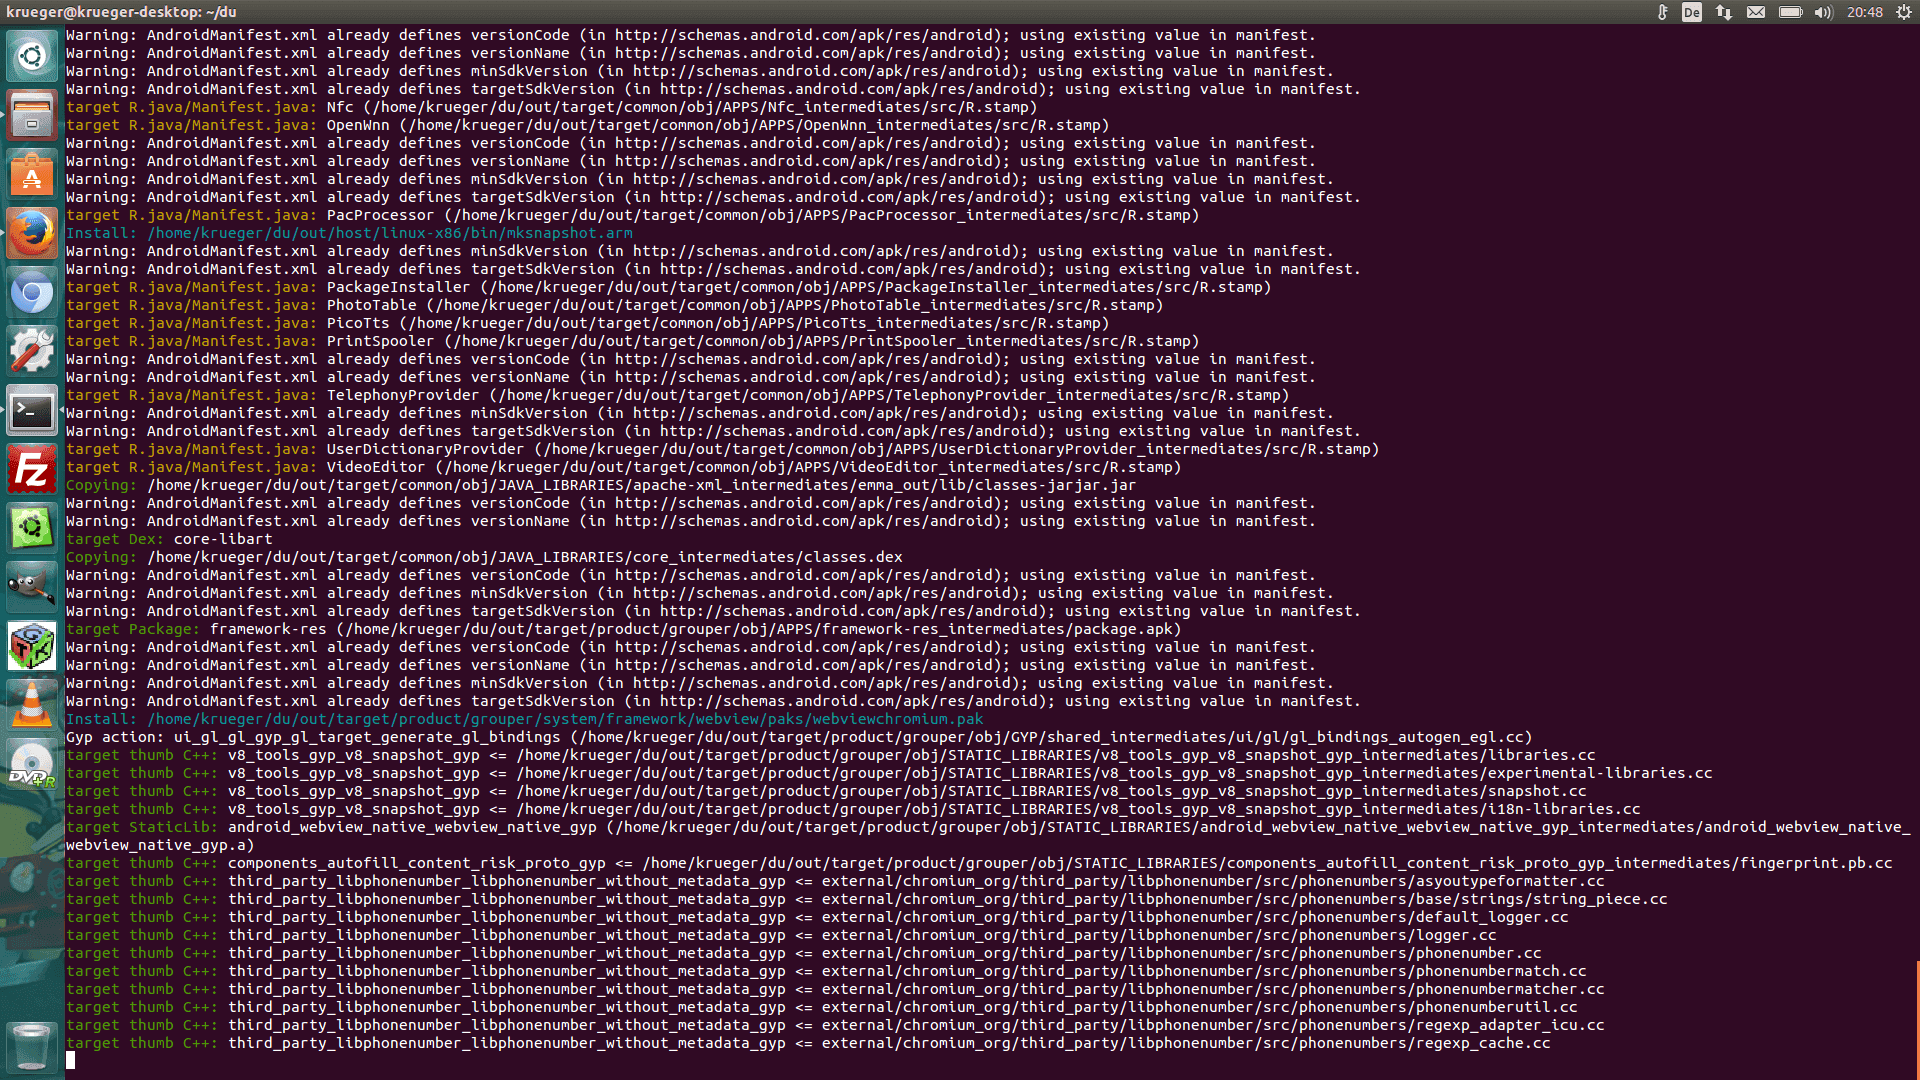
Task: Click the v8 snapshot line ending experimental-libraries.cc
Action: (889, 773)
